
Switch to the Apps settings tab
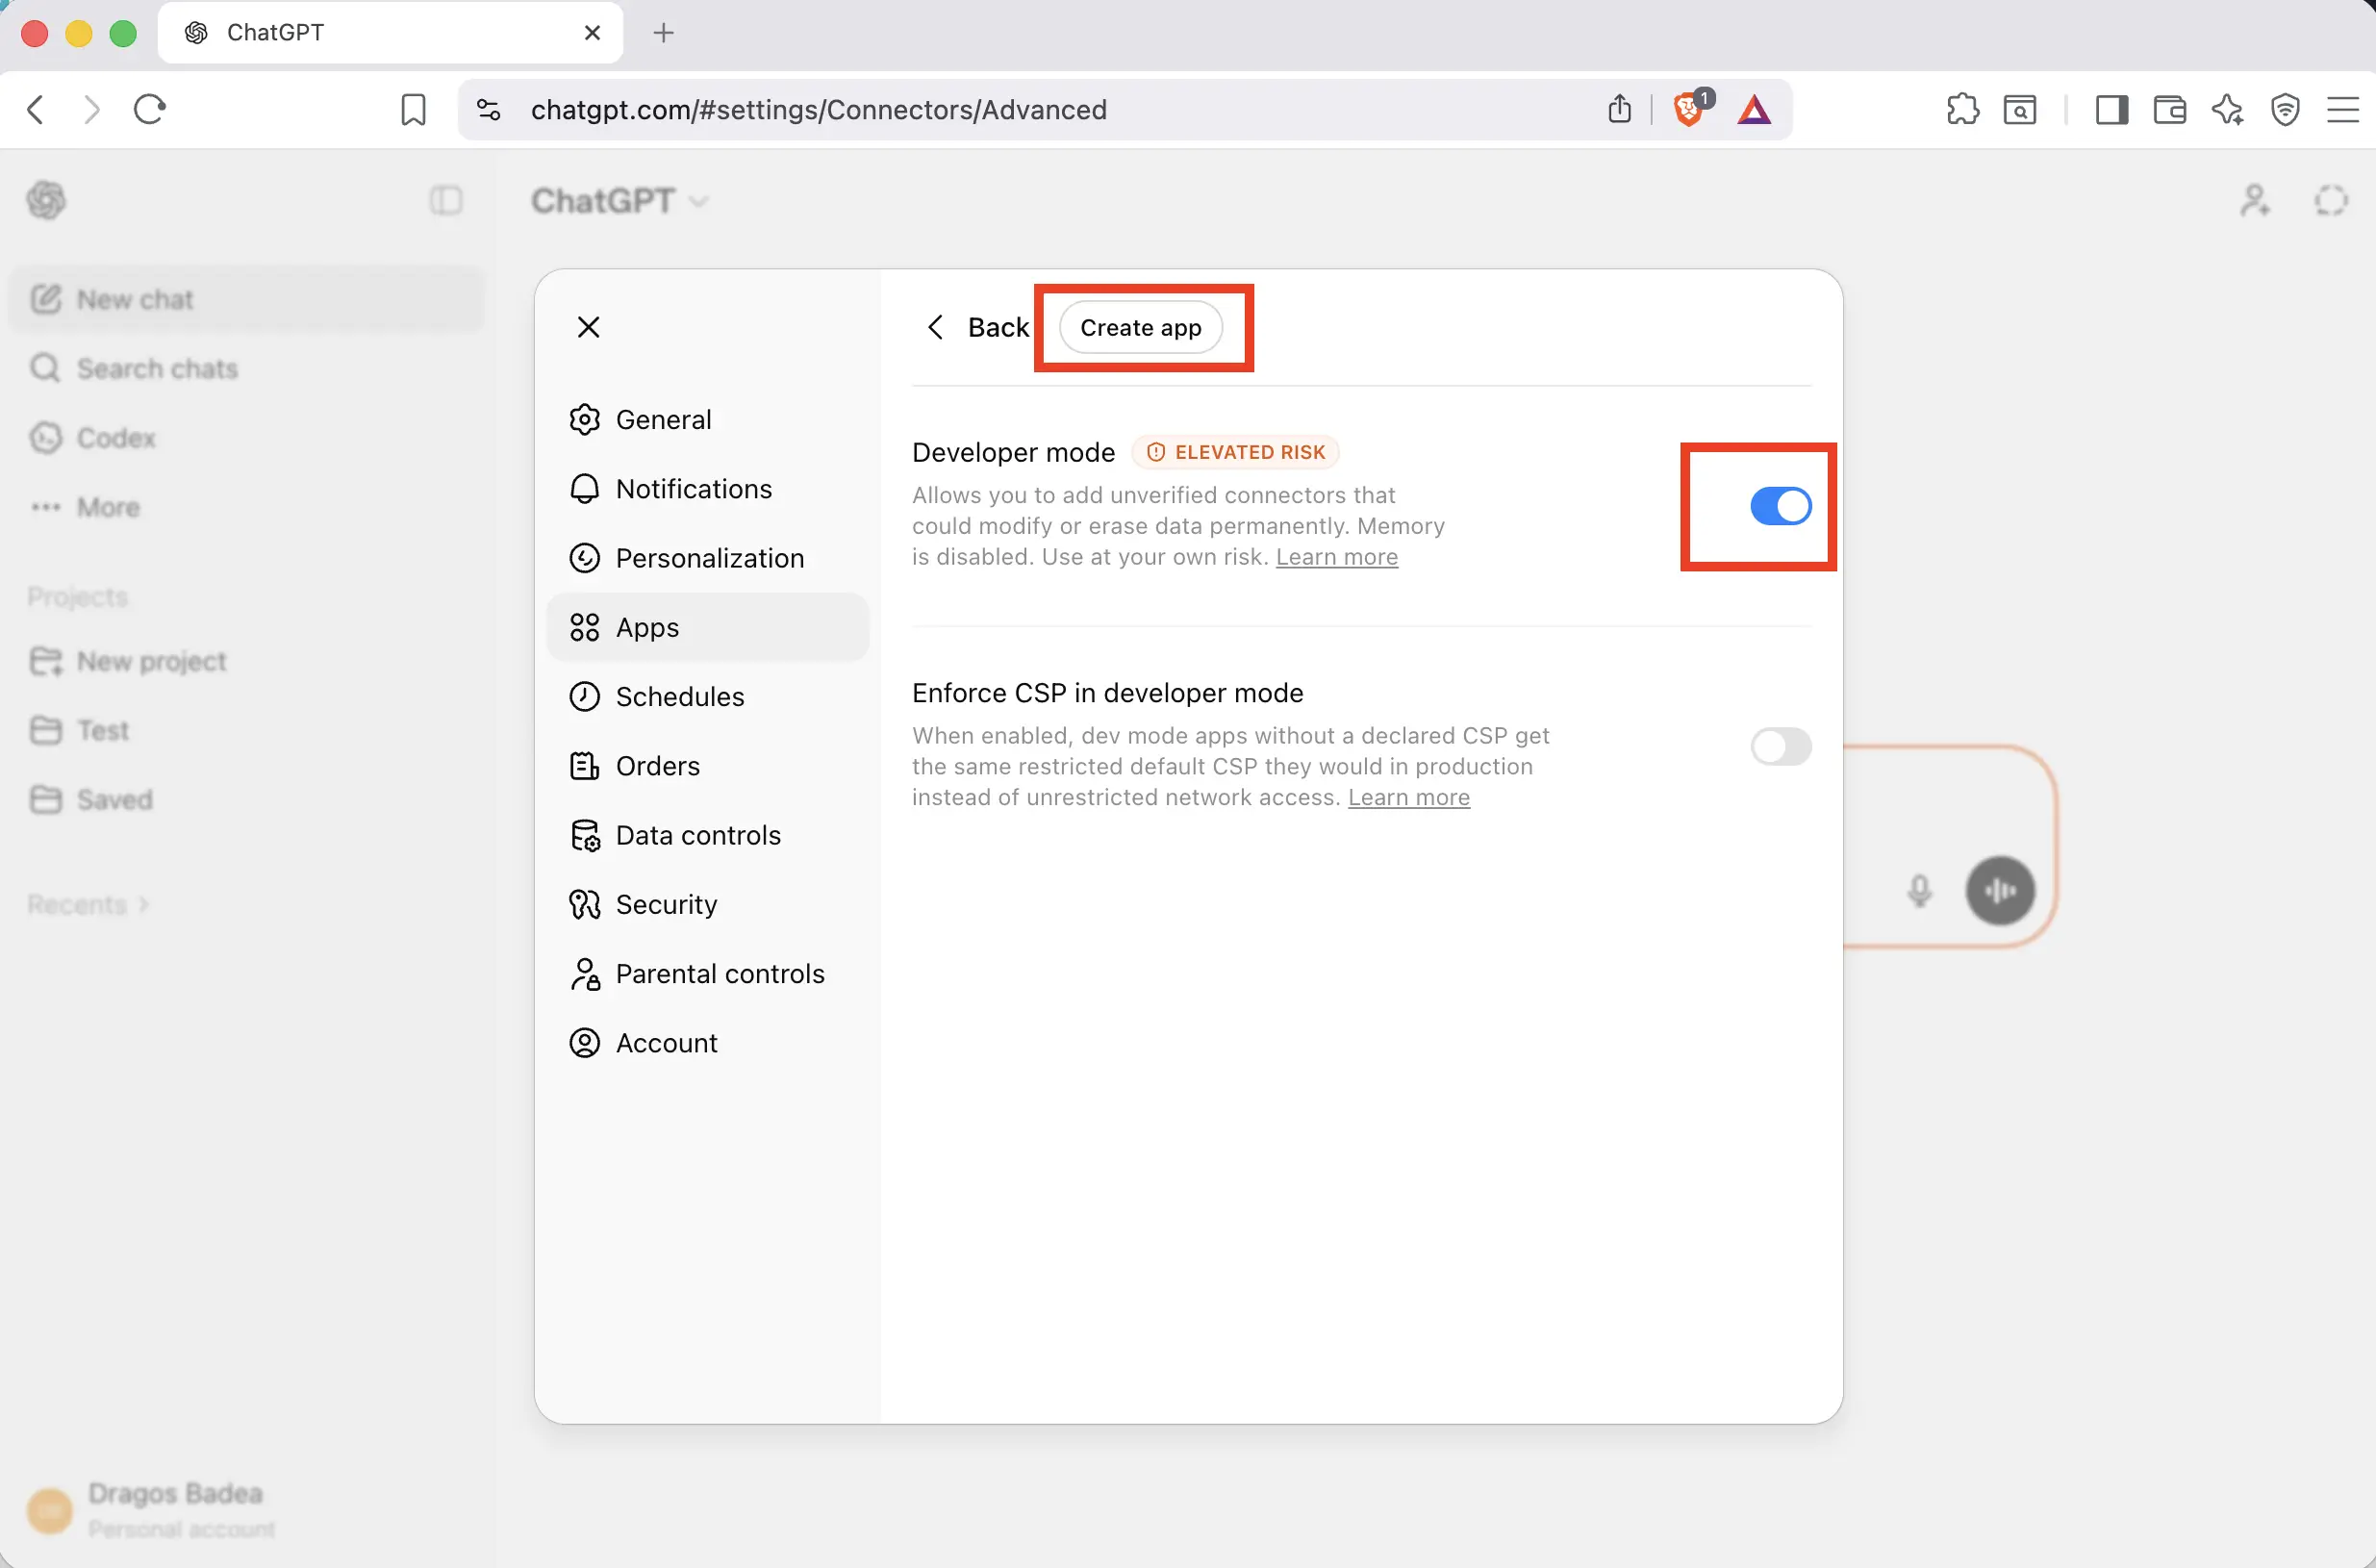point(645,627)
